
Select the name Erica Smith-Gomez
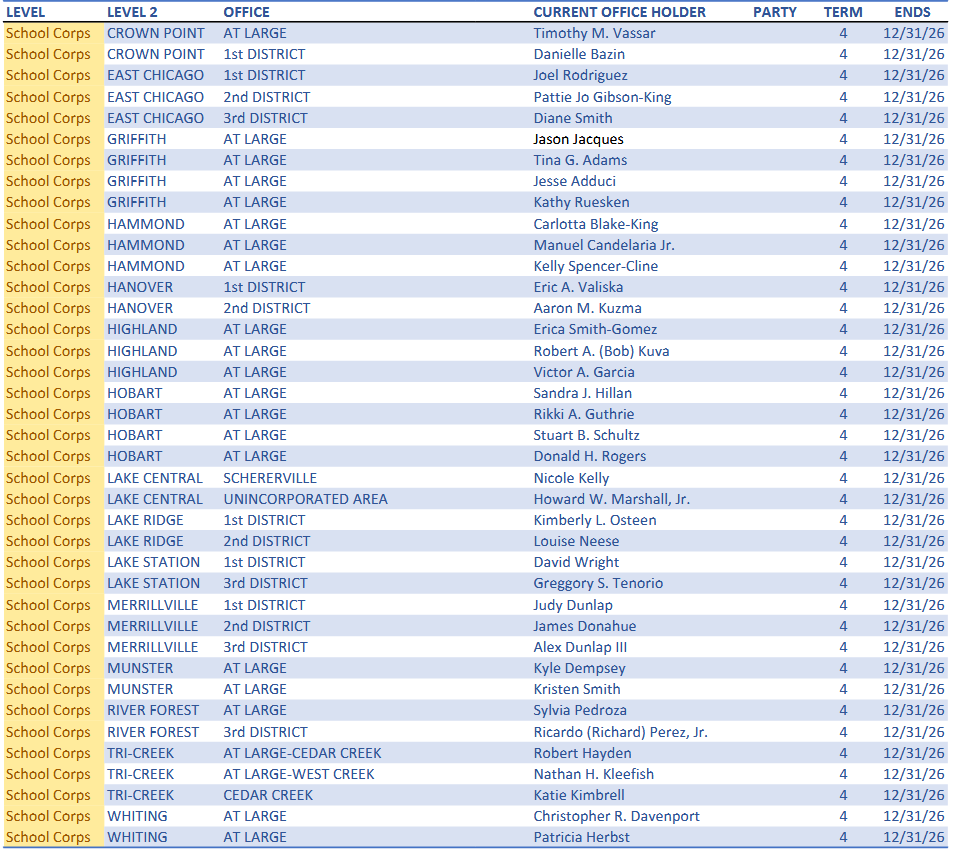595,329
